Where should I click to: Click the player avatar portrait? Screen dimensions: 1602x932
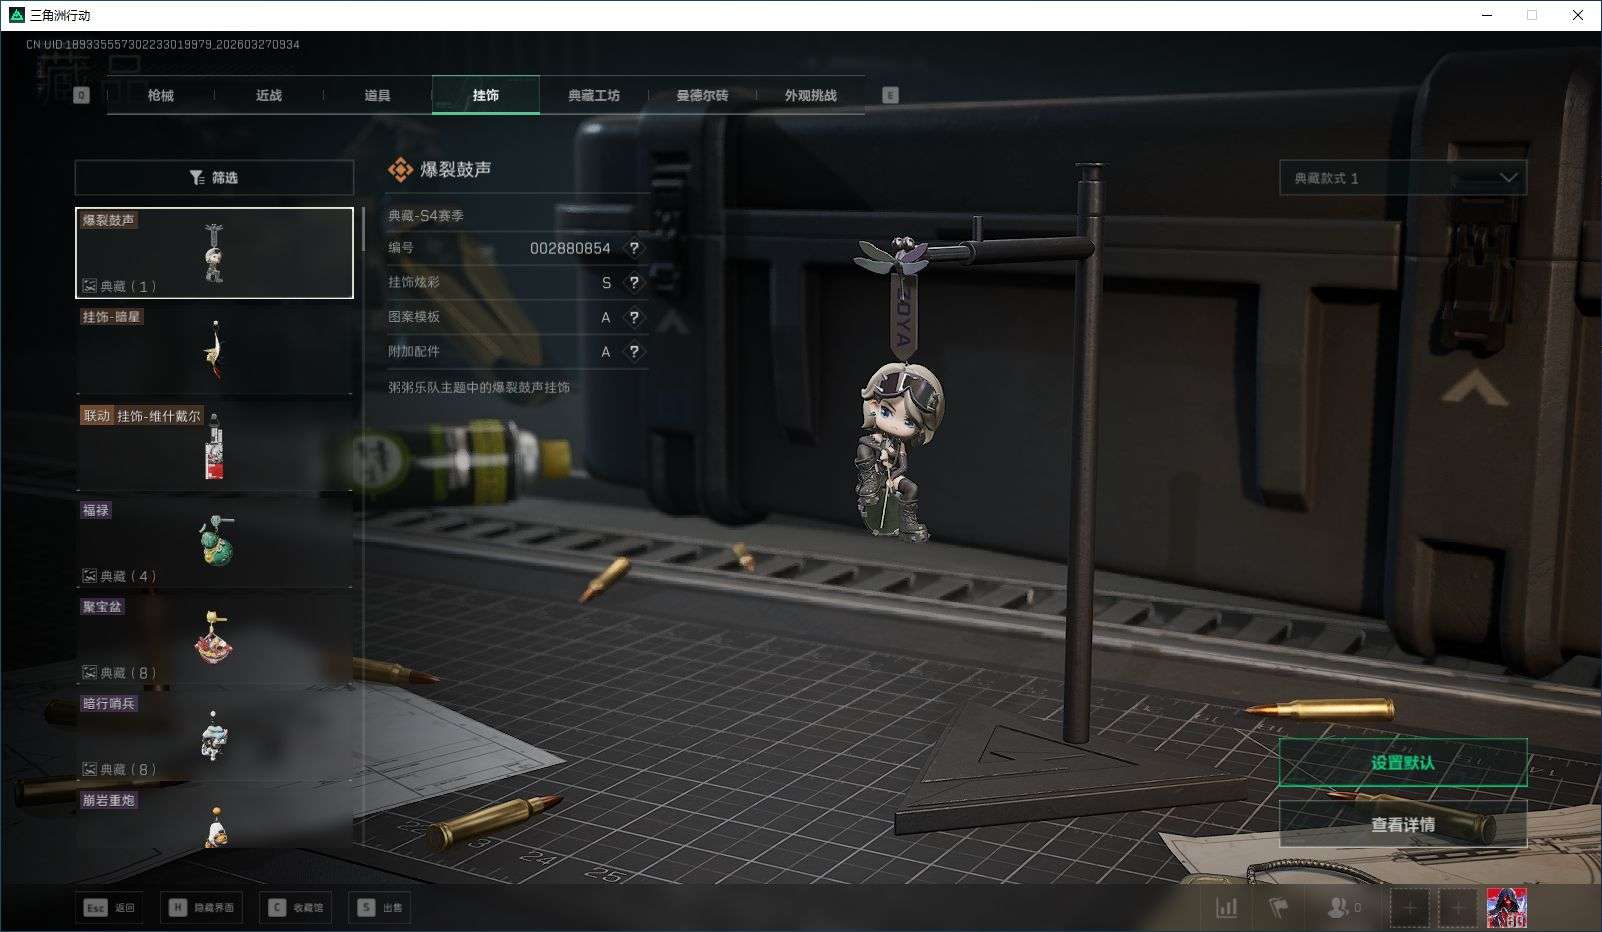pos(1506,907)
